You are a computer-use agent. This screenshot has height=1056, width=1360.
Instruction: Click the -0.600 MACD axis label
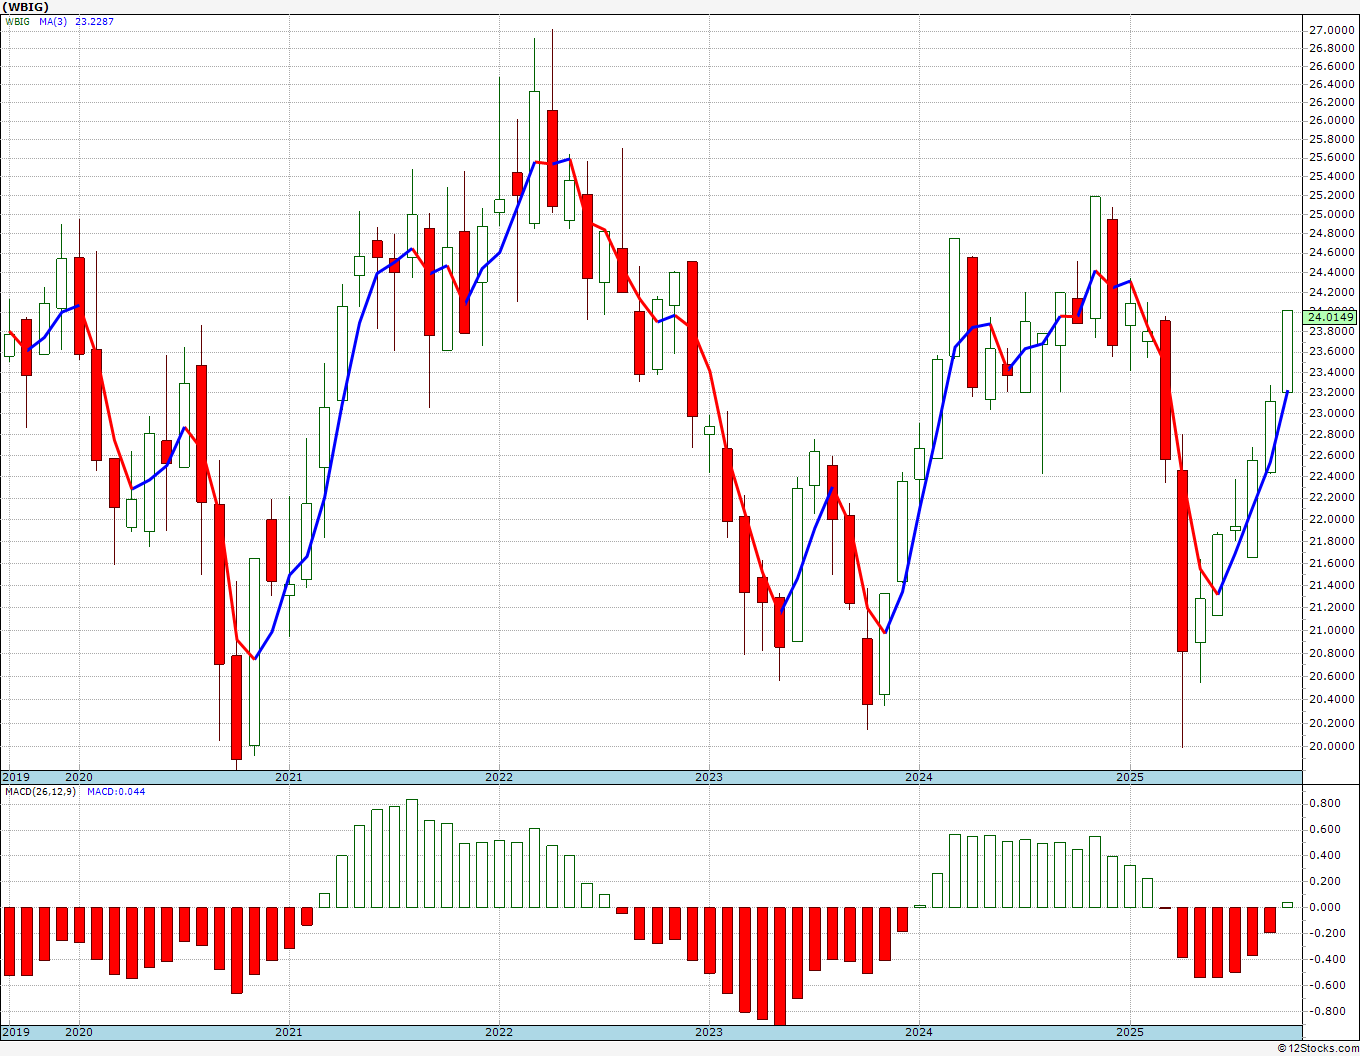[1325, 985]
